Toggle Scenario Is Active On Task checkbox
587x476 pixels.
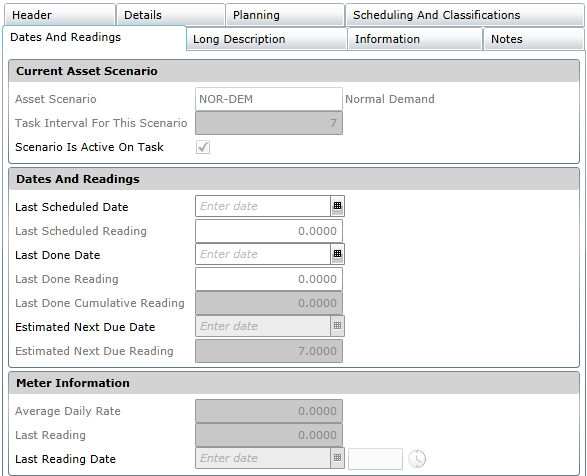pyautogui.click(x=203, y=147)
